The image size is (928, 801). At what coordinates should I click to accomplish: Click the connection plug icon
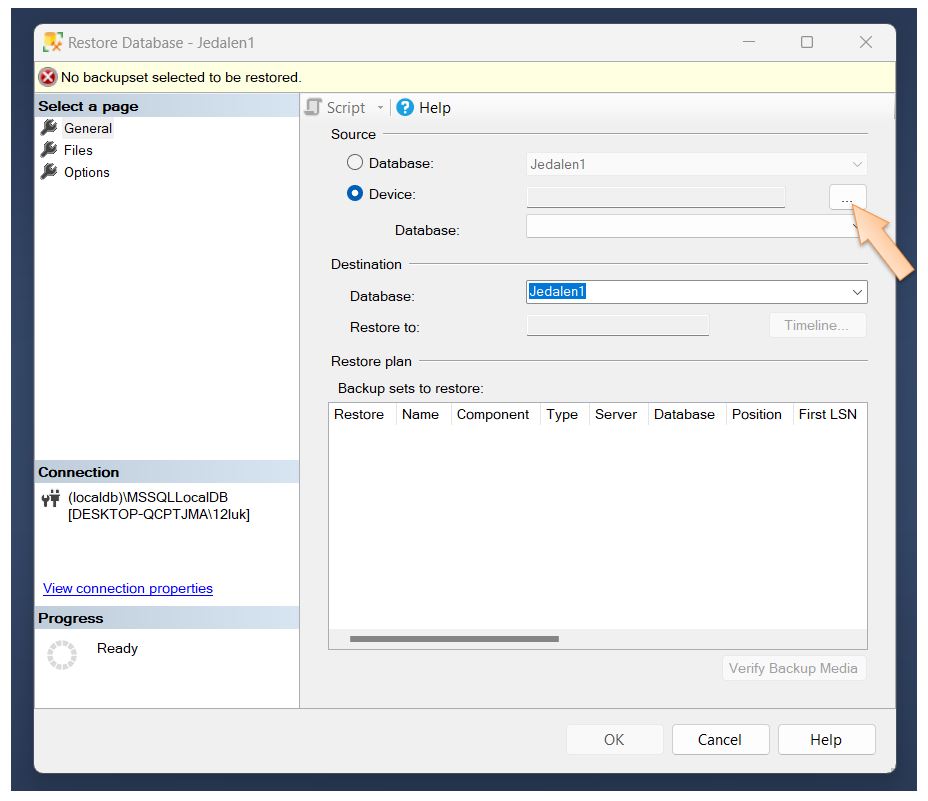click(51, 499)
